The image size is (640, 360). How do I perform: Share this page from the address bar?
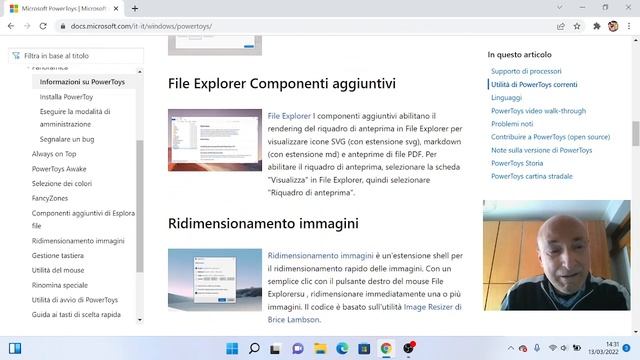coord(560,26)
